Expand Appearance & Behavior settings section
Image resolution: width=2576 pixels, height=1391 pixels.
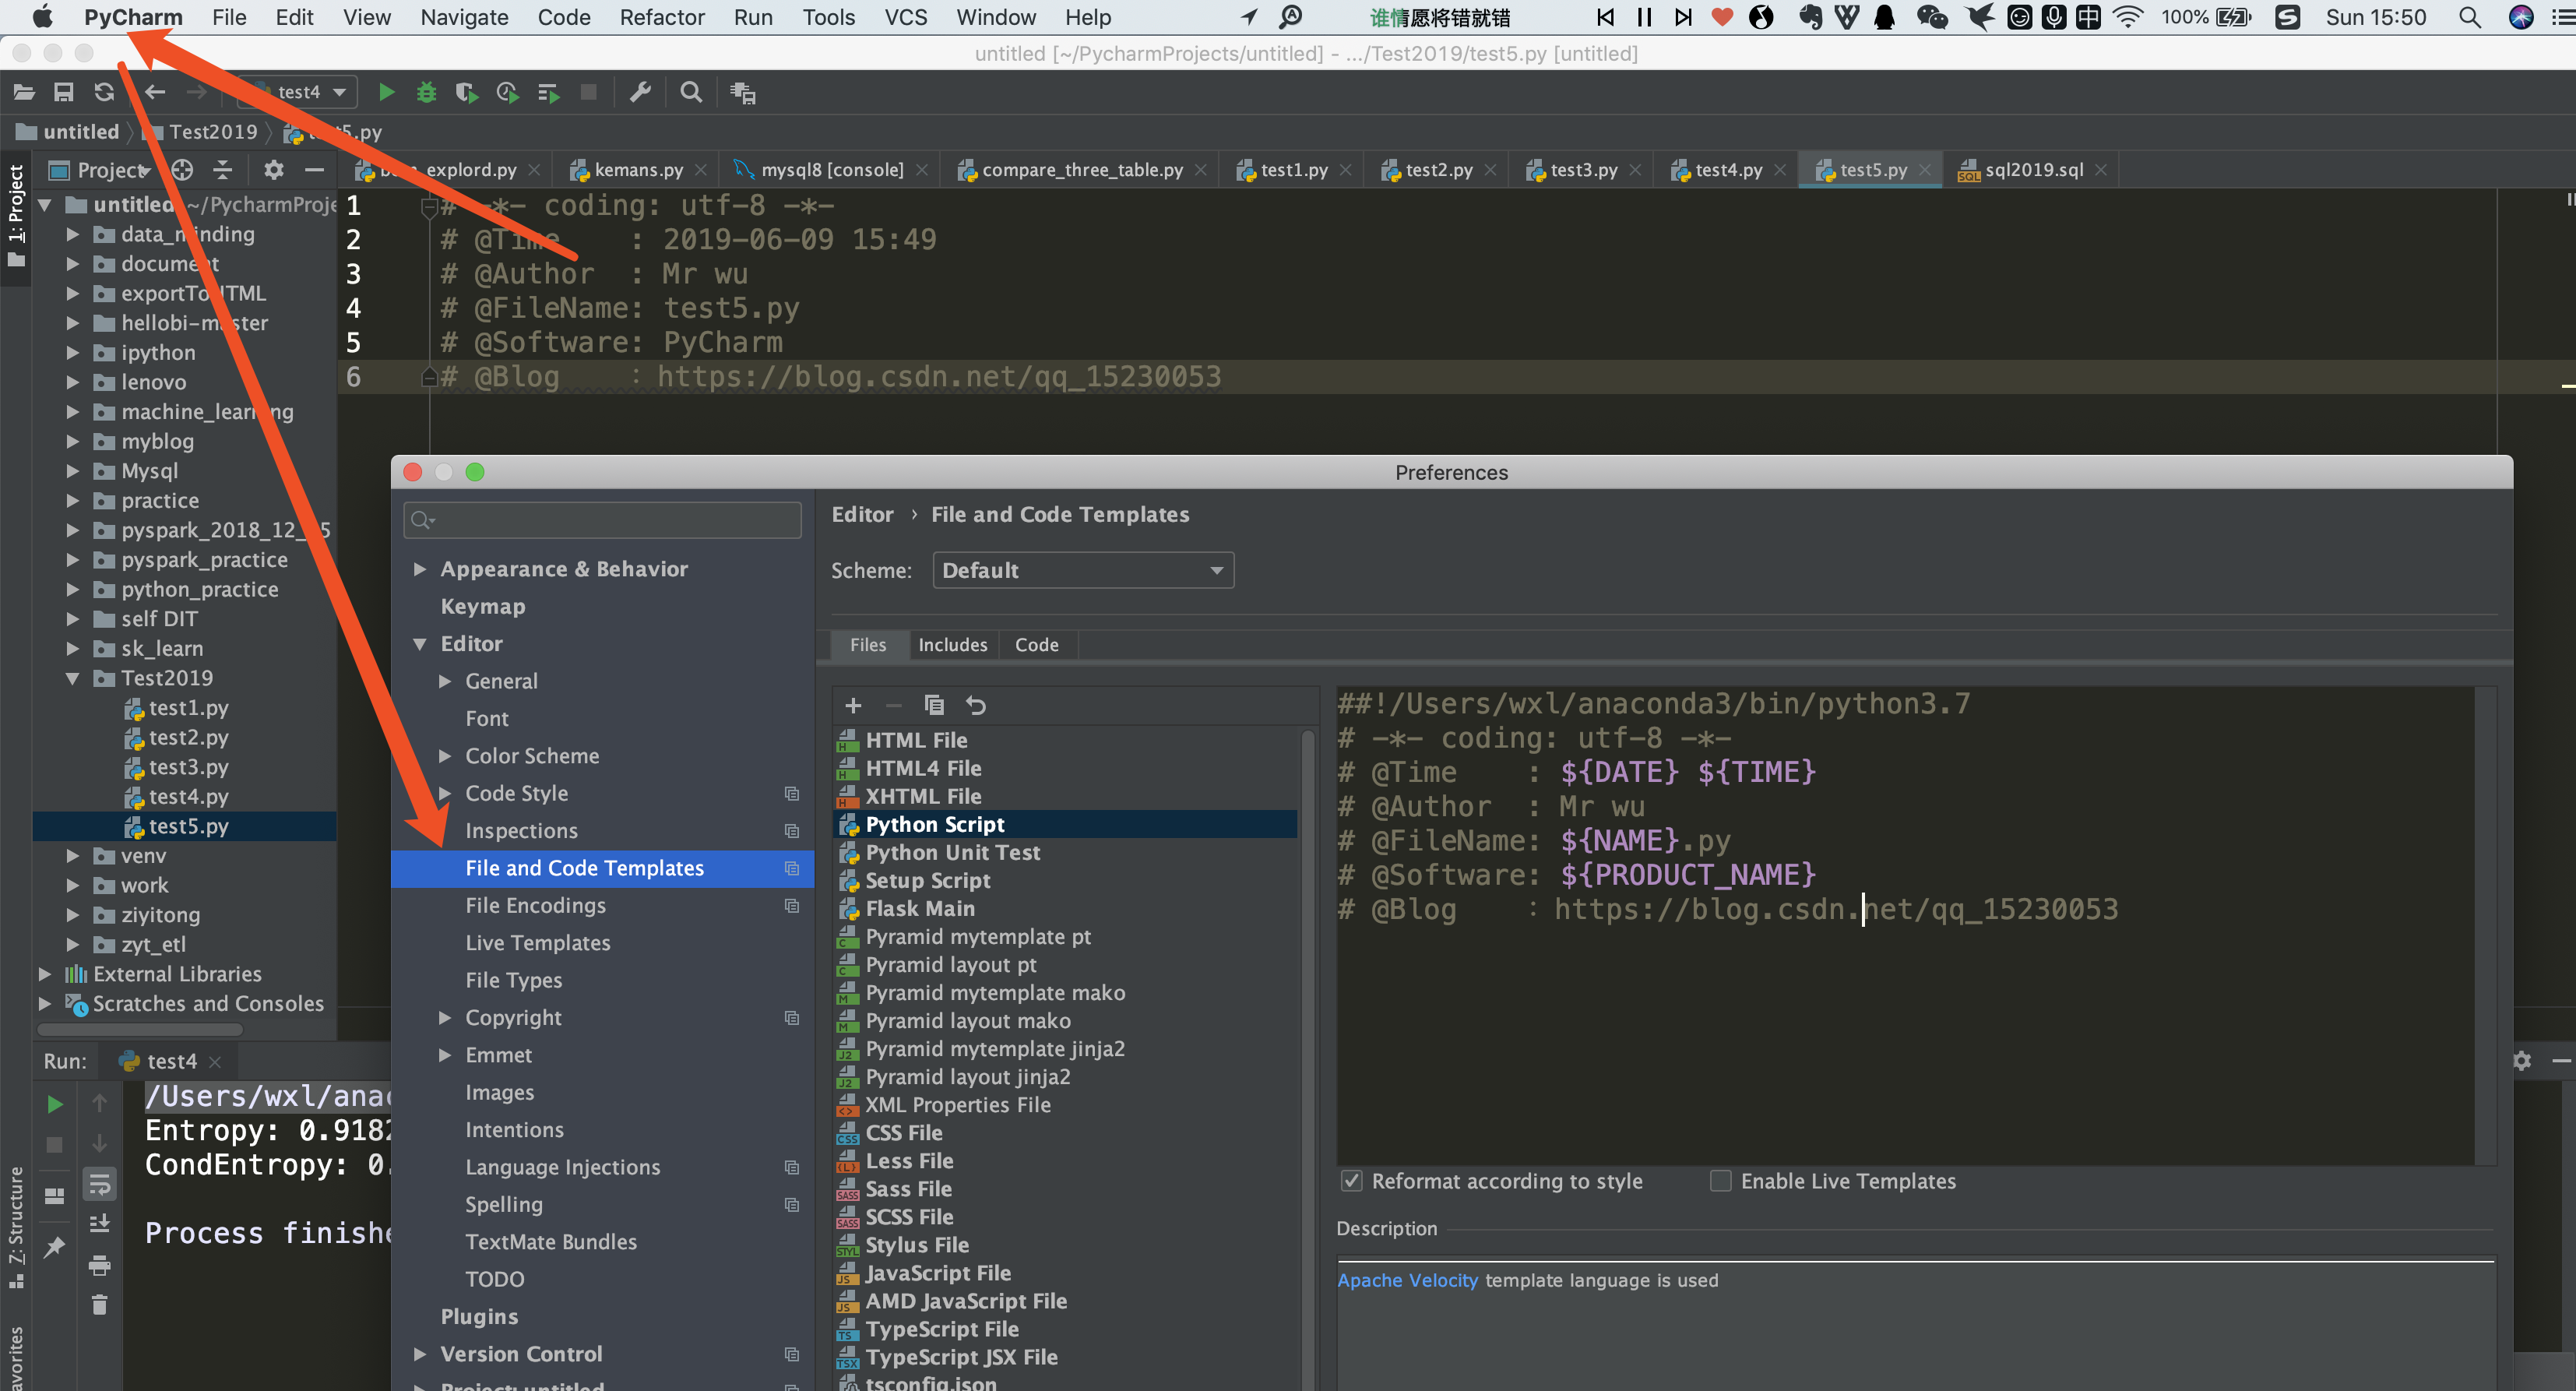coord(420,569)
